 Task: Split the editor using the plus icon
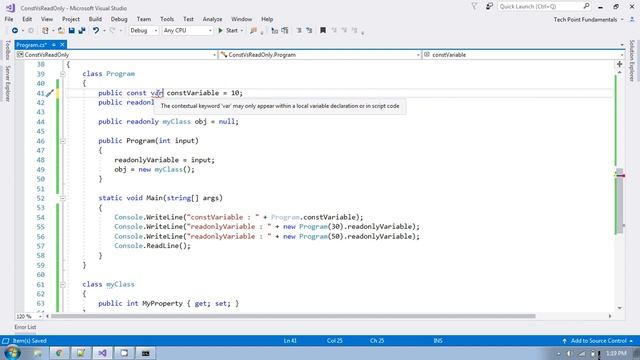(620, 64)
